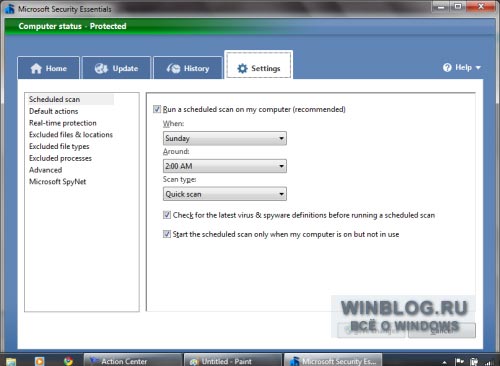The width and height of the screenshot is (500, 366).
Task: Toggle Start scan only when not in use checkbox
Action: (x=167, y=234)
